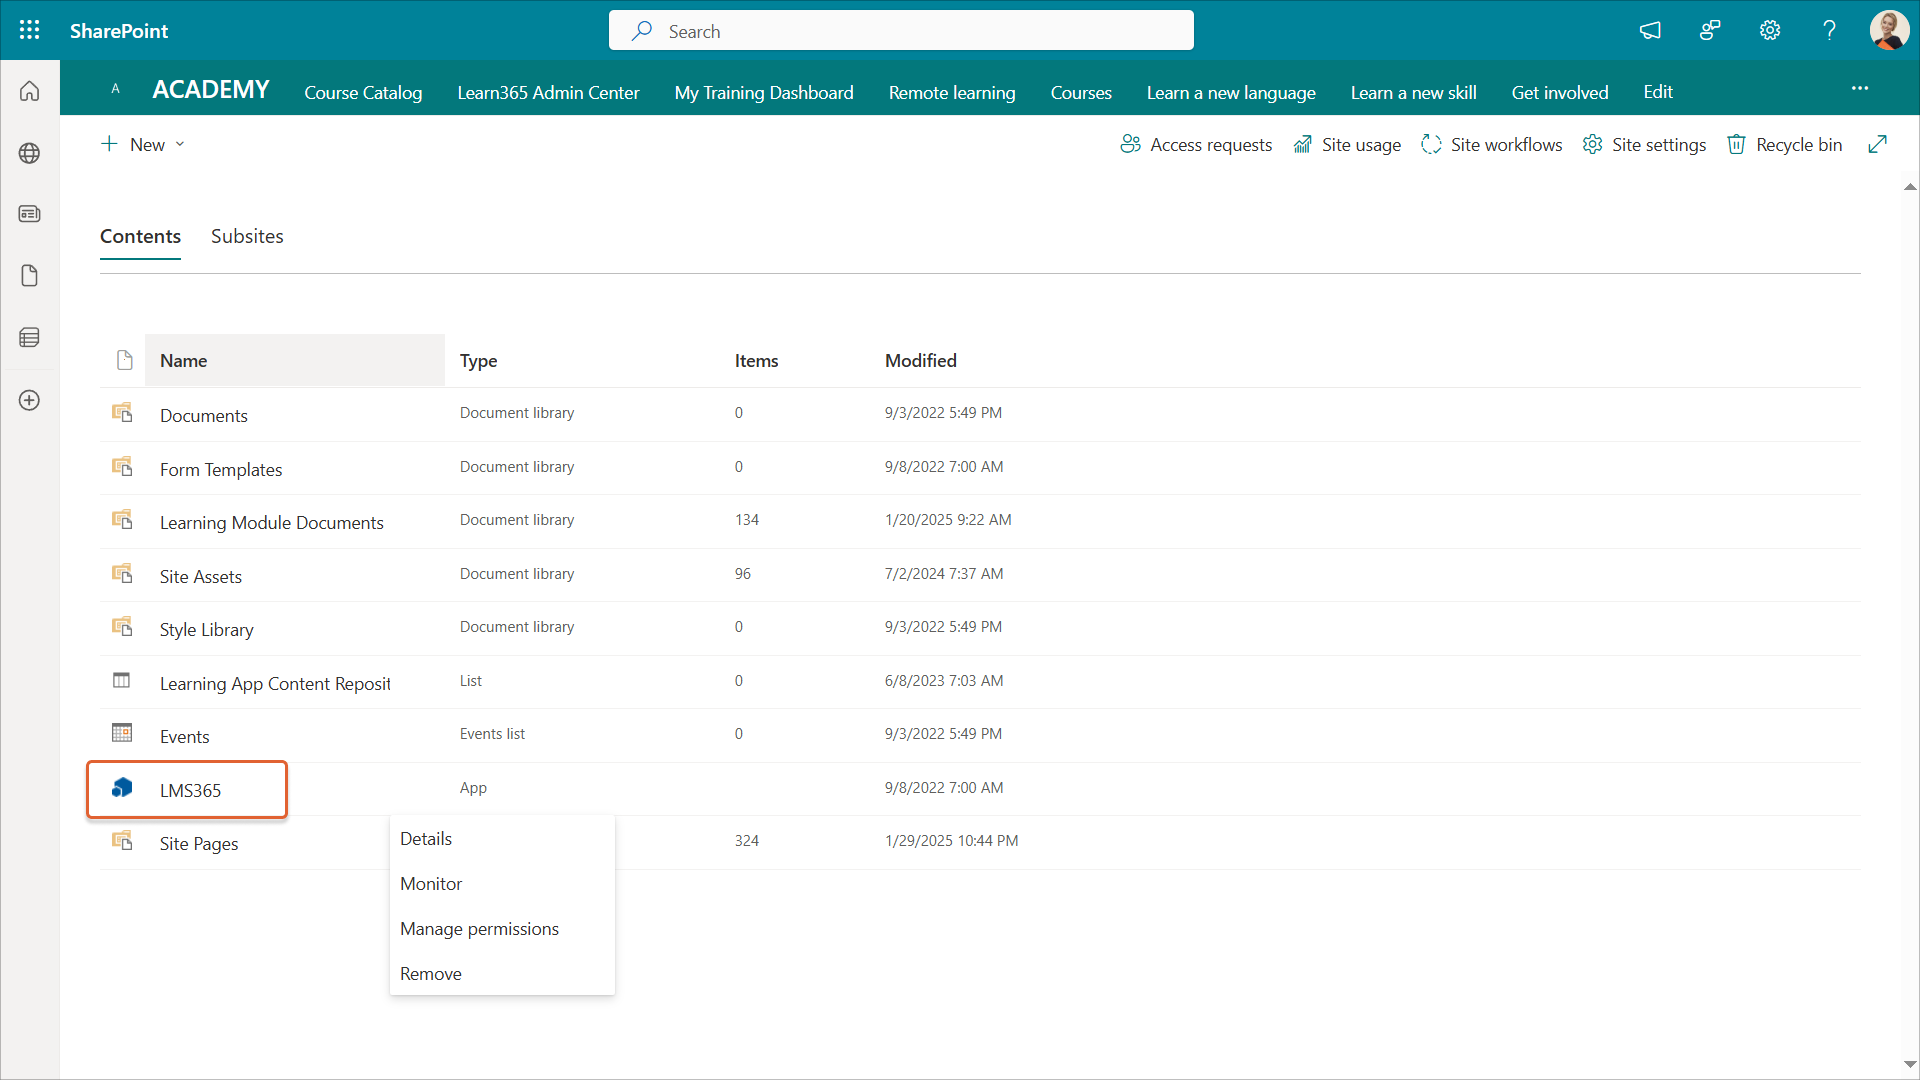1920x1080 pixels.
Task: Open Learn a new skill link
Action: (x=1413, y=92)
